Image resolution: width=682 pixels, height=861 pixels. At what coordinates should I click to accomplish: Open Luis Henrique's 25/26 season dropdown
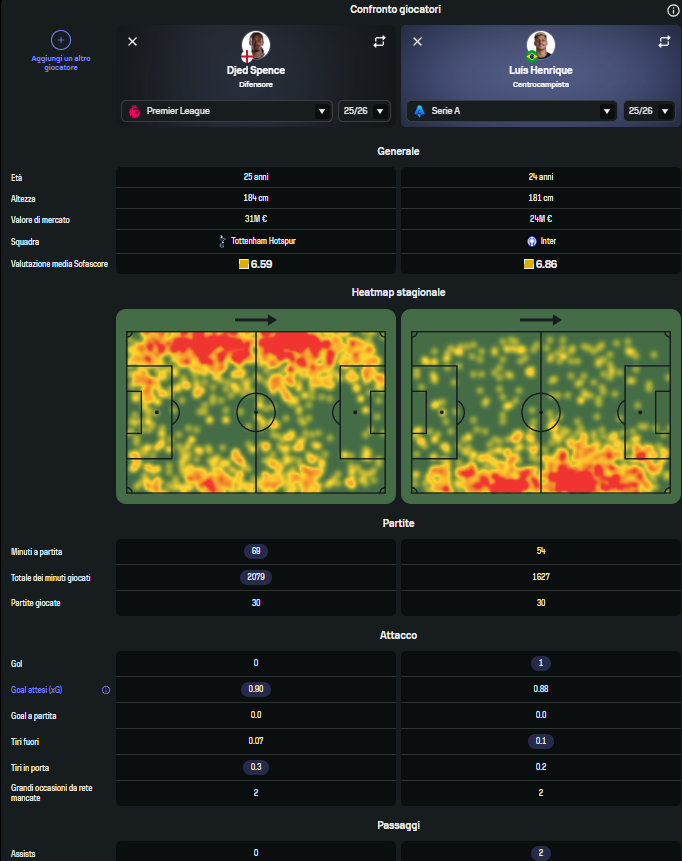click(649, 111)
